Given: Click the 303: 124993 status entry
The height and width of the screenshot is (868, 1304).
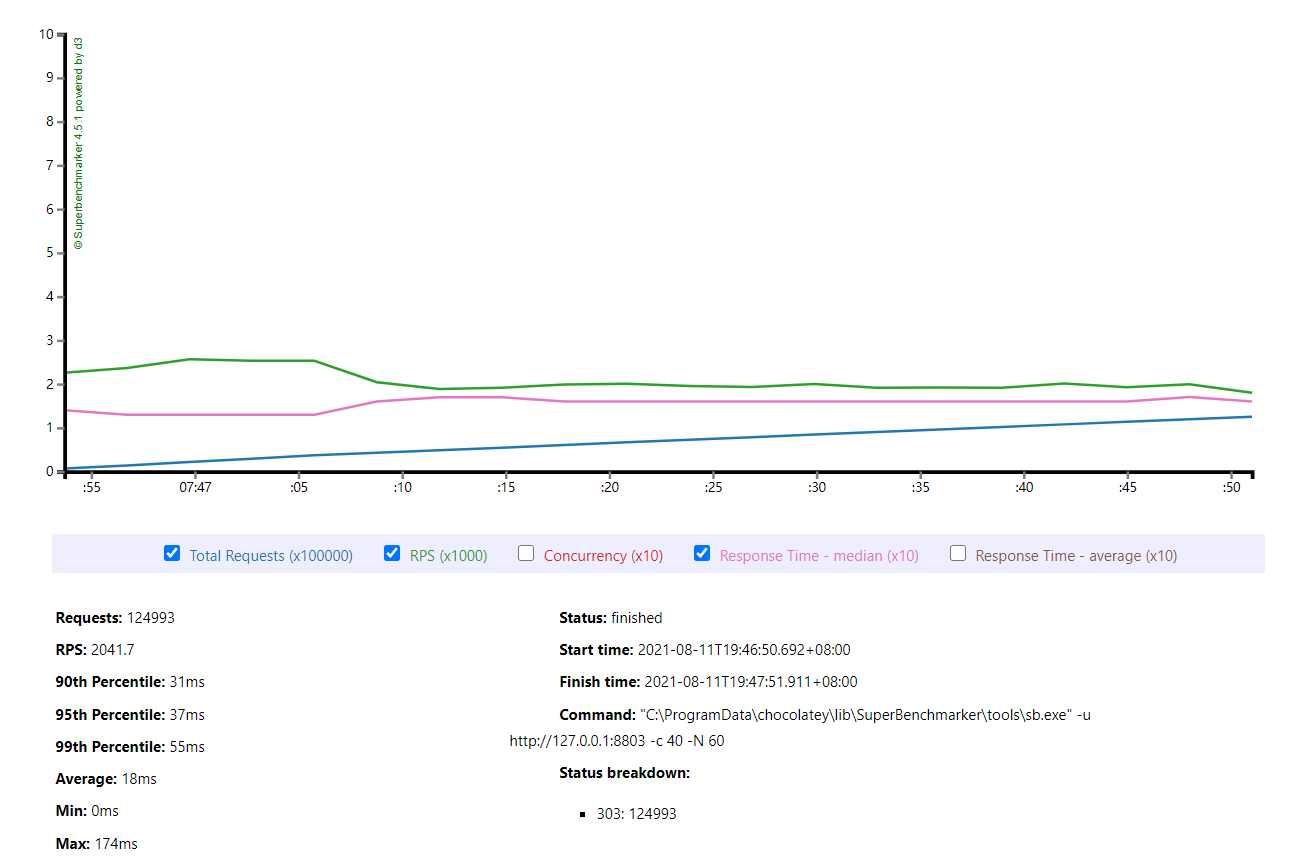Looking at the screenshot, I should pos(637,814).
